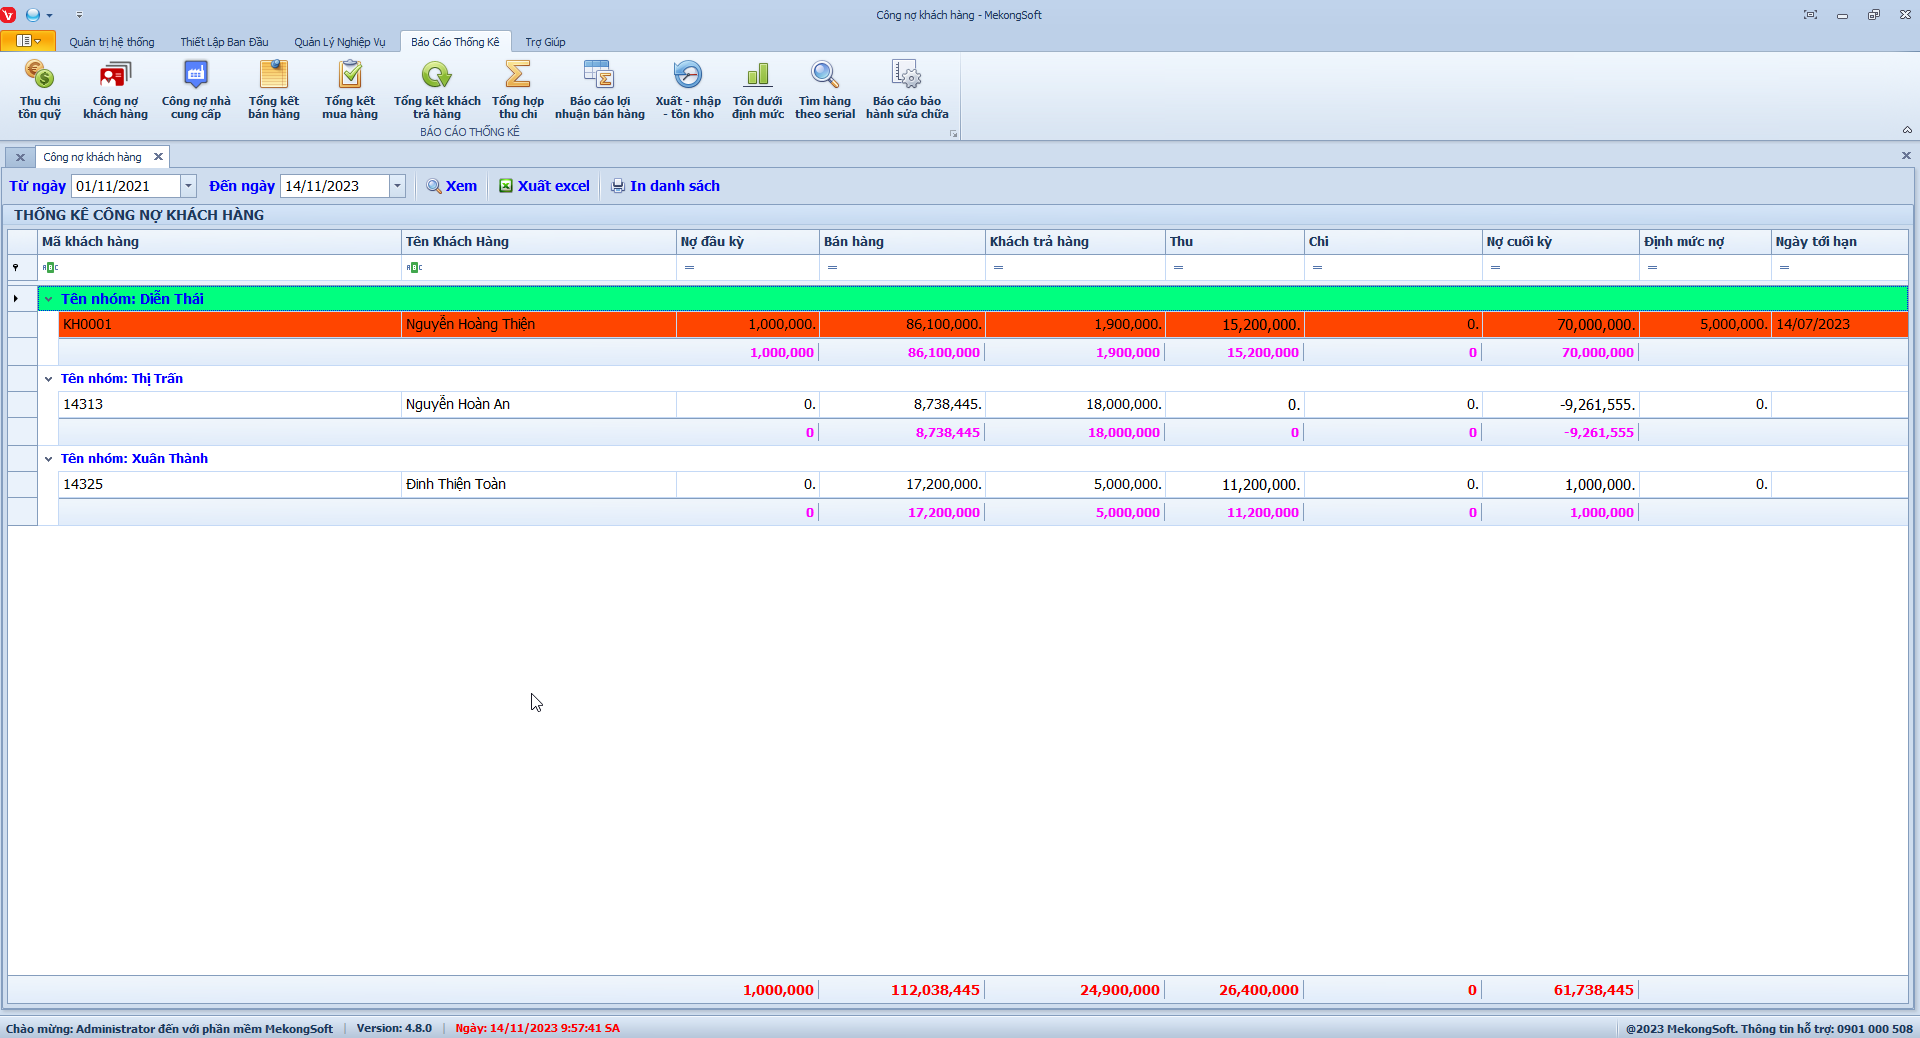The image size is (1920, 1038).
Task: Switch to Quản Lý Nghiệp Vụ tab
Action: 339,42
